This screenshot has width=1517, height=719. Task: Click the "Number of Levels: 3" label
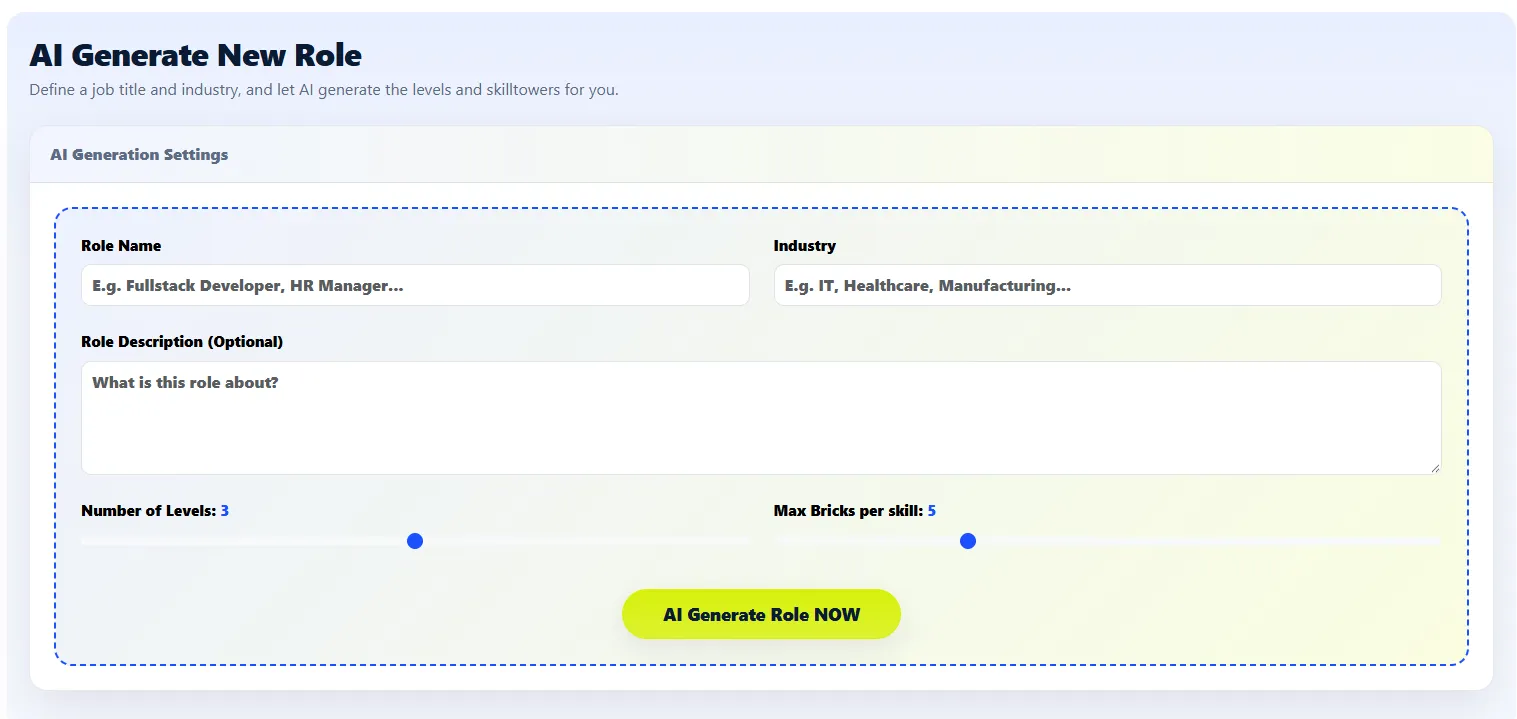155,511
